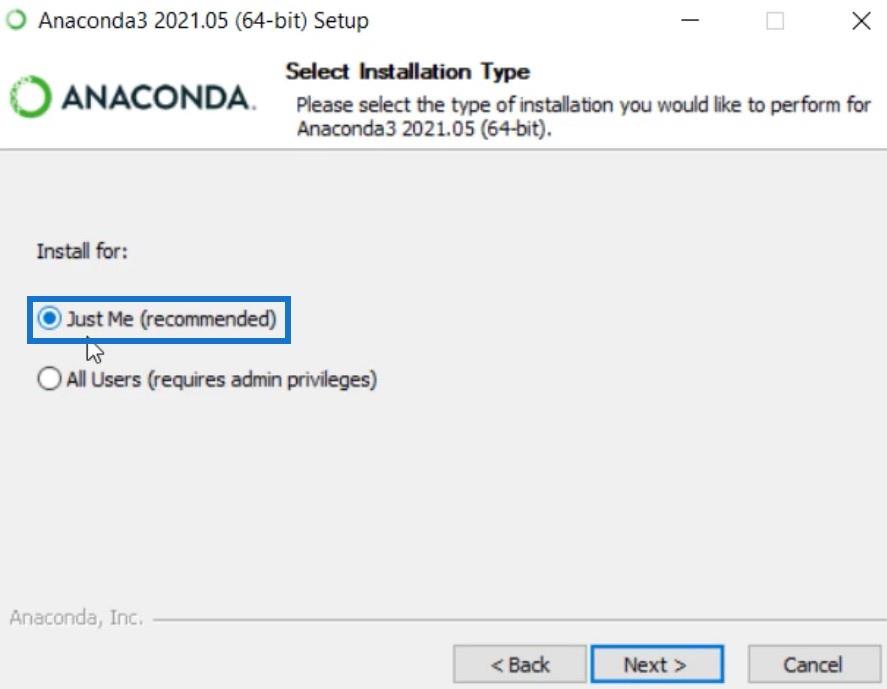Click the "Select Installation Type" heading
Screen dimensions: 887x689
coord(407,72)
